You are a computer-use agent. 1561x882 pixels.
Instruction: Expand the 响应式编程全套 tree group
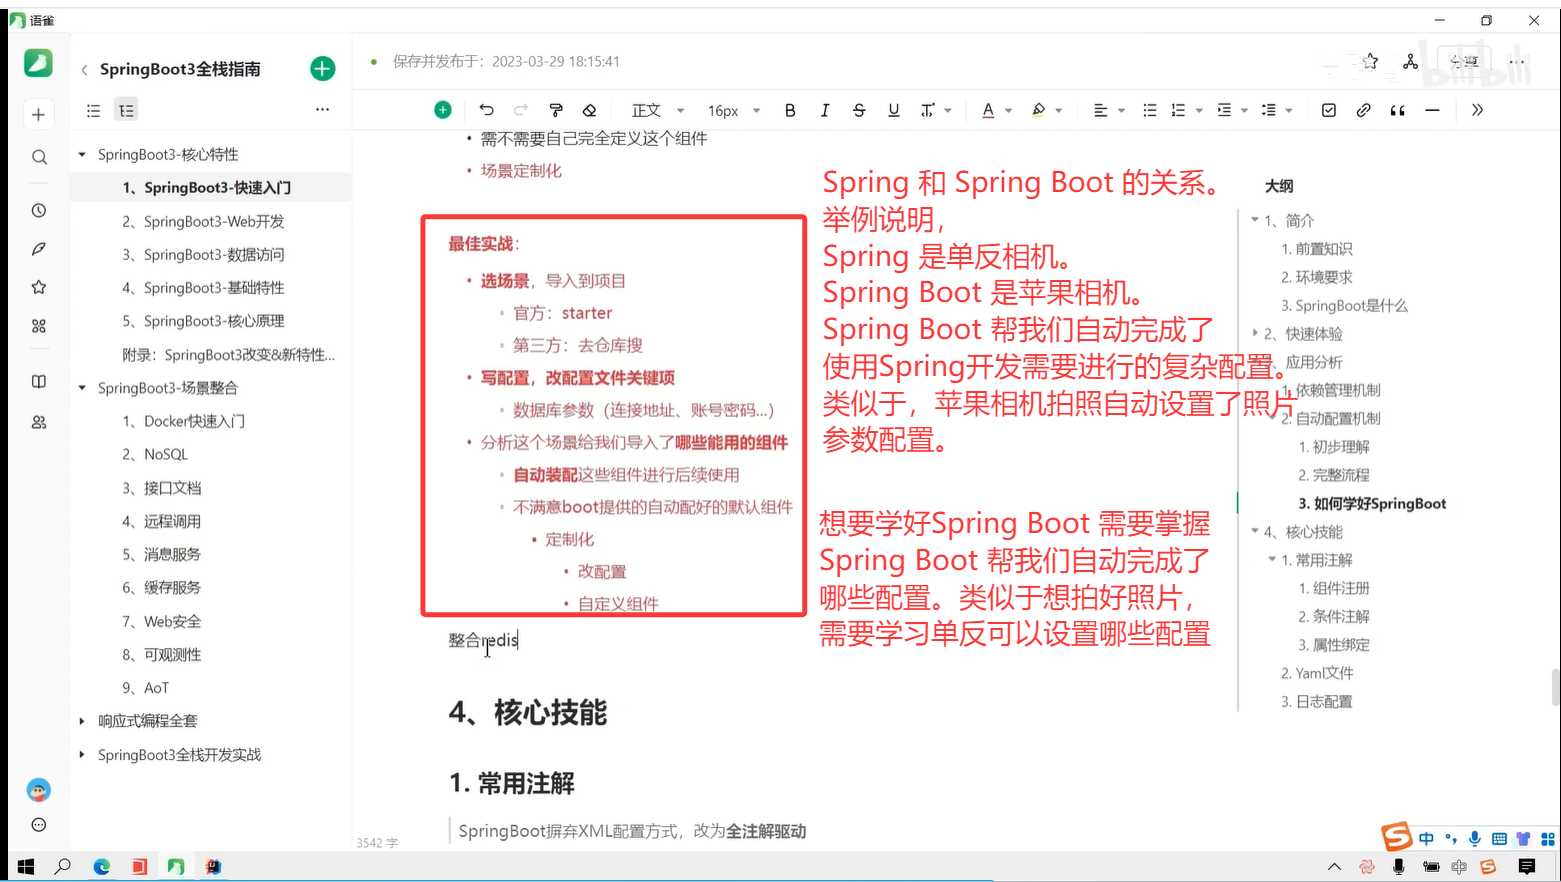click(82, 721)
